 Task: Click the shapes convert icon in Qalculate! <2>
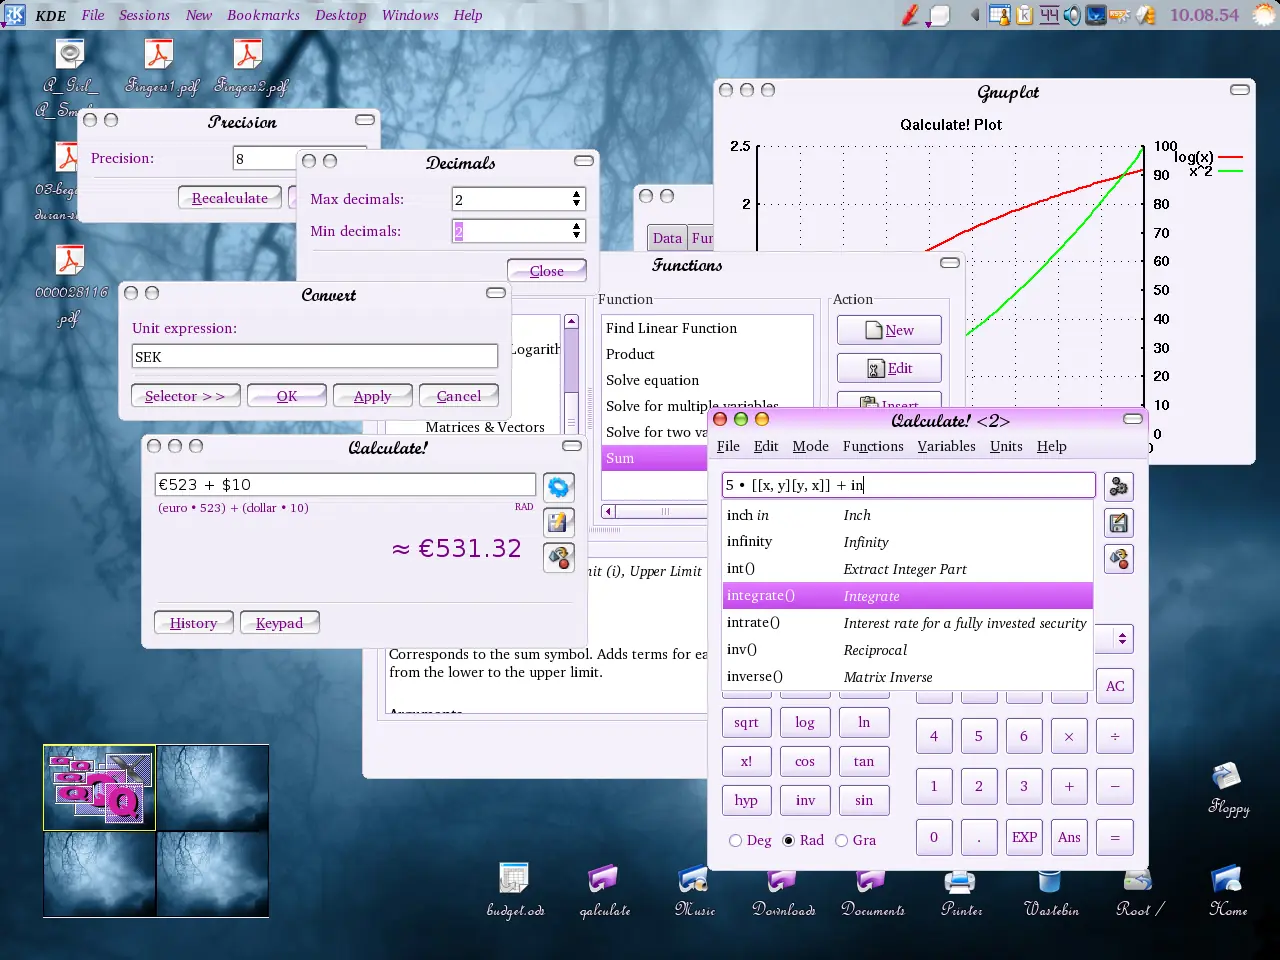click(x=1119, y=559)
